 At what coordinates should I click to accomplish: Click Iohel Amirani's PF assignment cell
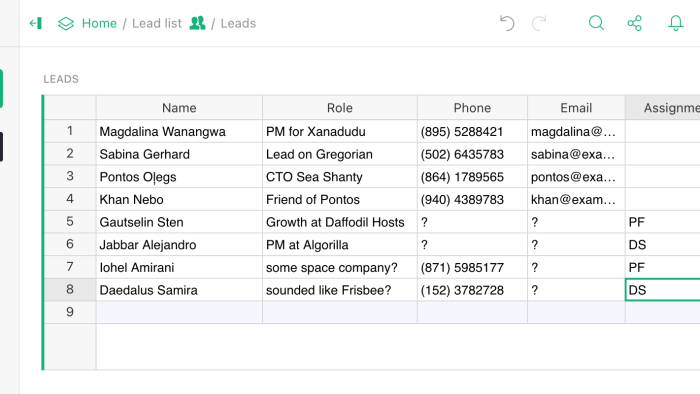[x=662, y=267]
